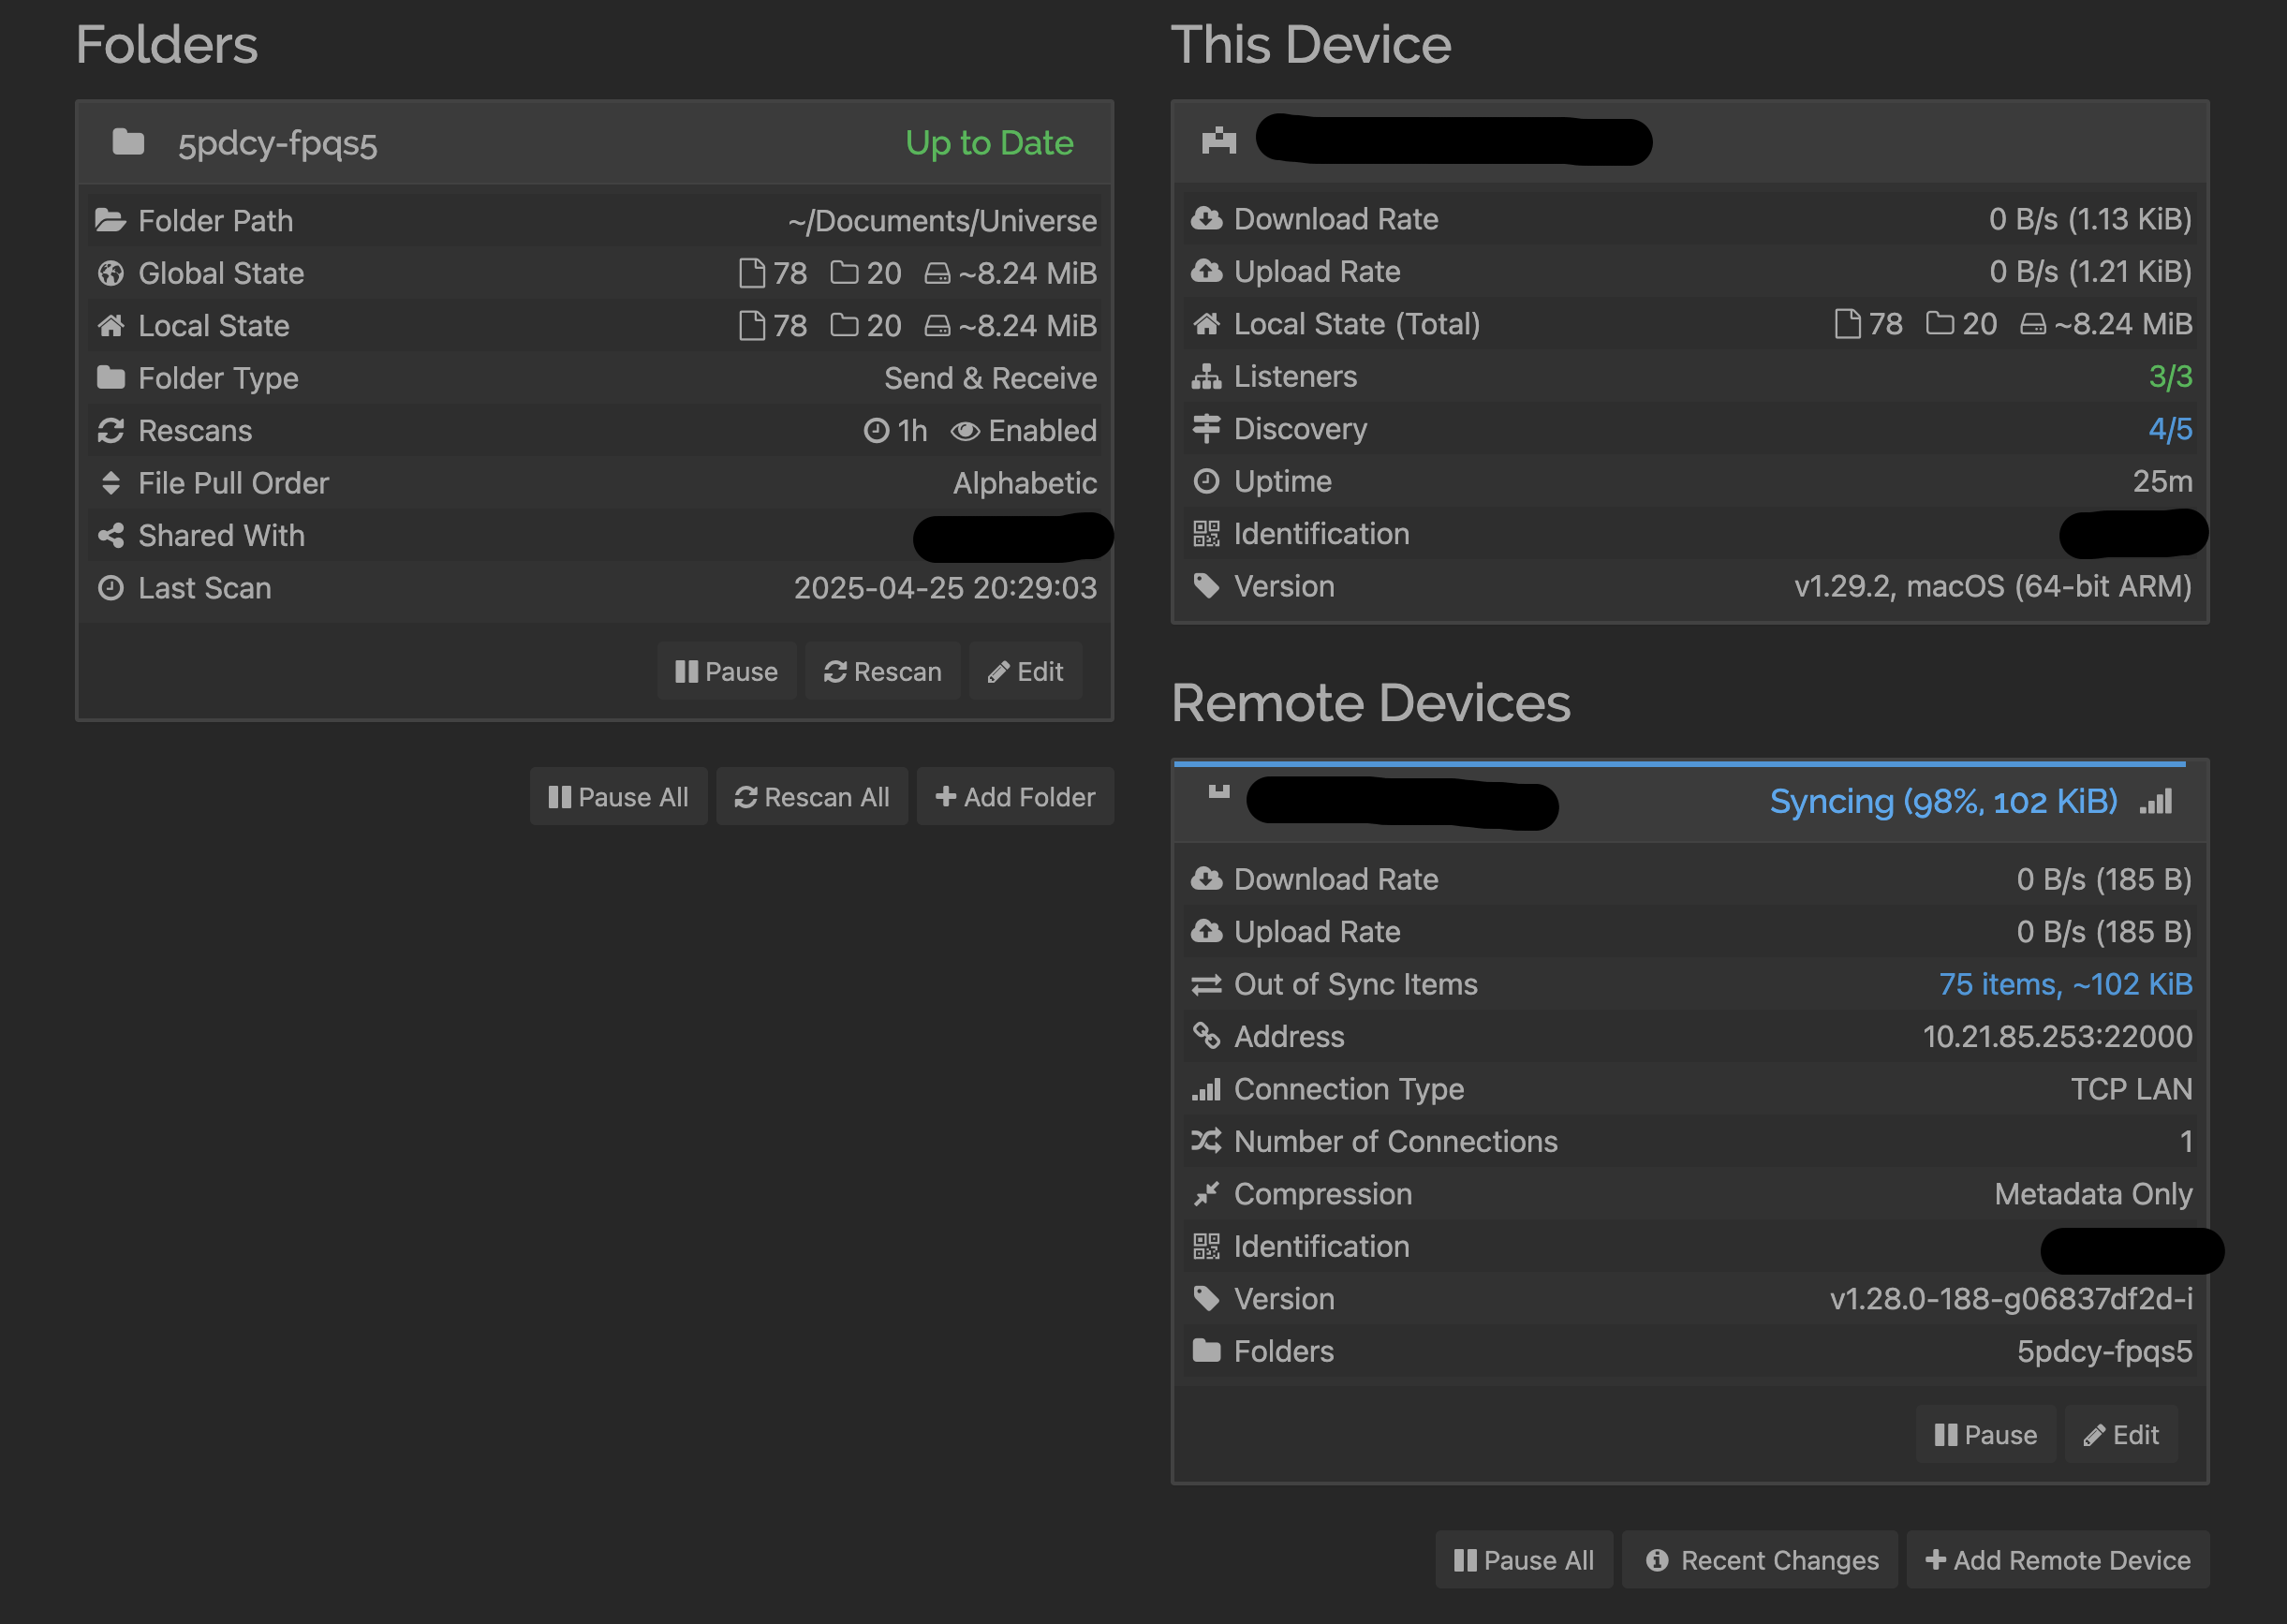Viewport: 2287px width, 1624px height.
Task: Click the Local State home icon in Folders
Action: 110,325
